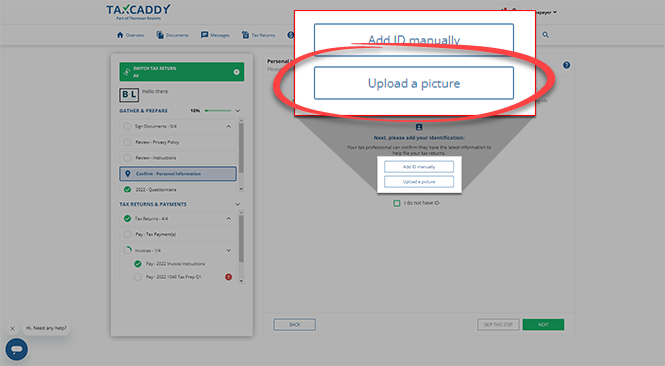Open the Switch Tax Return selector
The image size is (665, 366).
point(182,72)
